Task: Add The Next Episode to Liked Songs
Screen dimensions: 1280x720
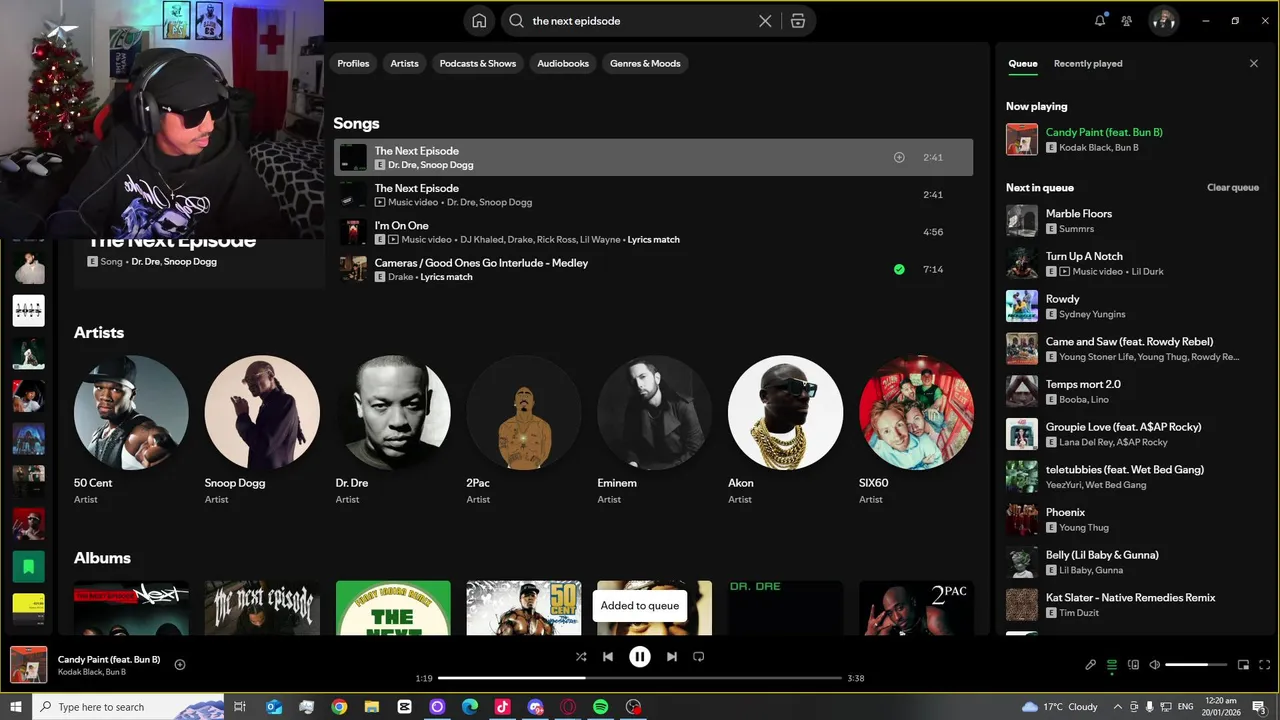Action: click(899, 157)
